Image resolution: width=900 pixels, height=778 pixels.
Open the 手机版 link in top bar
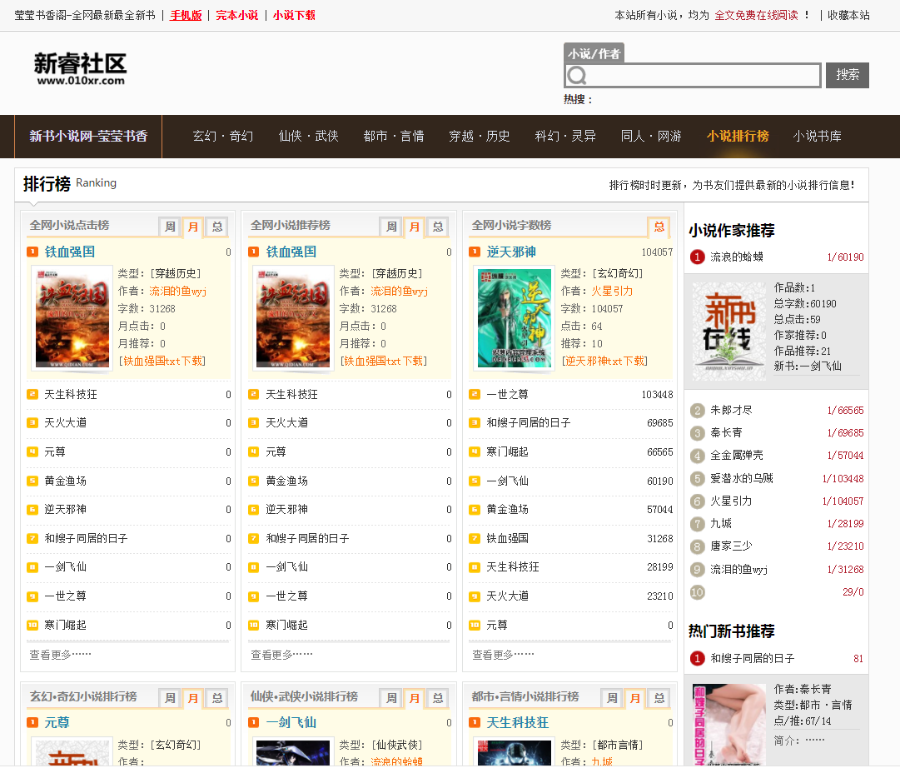(x=186, y=16)
